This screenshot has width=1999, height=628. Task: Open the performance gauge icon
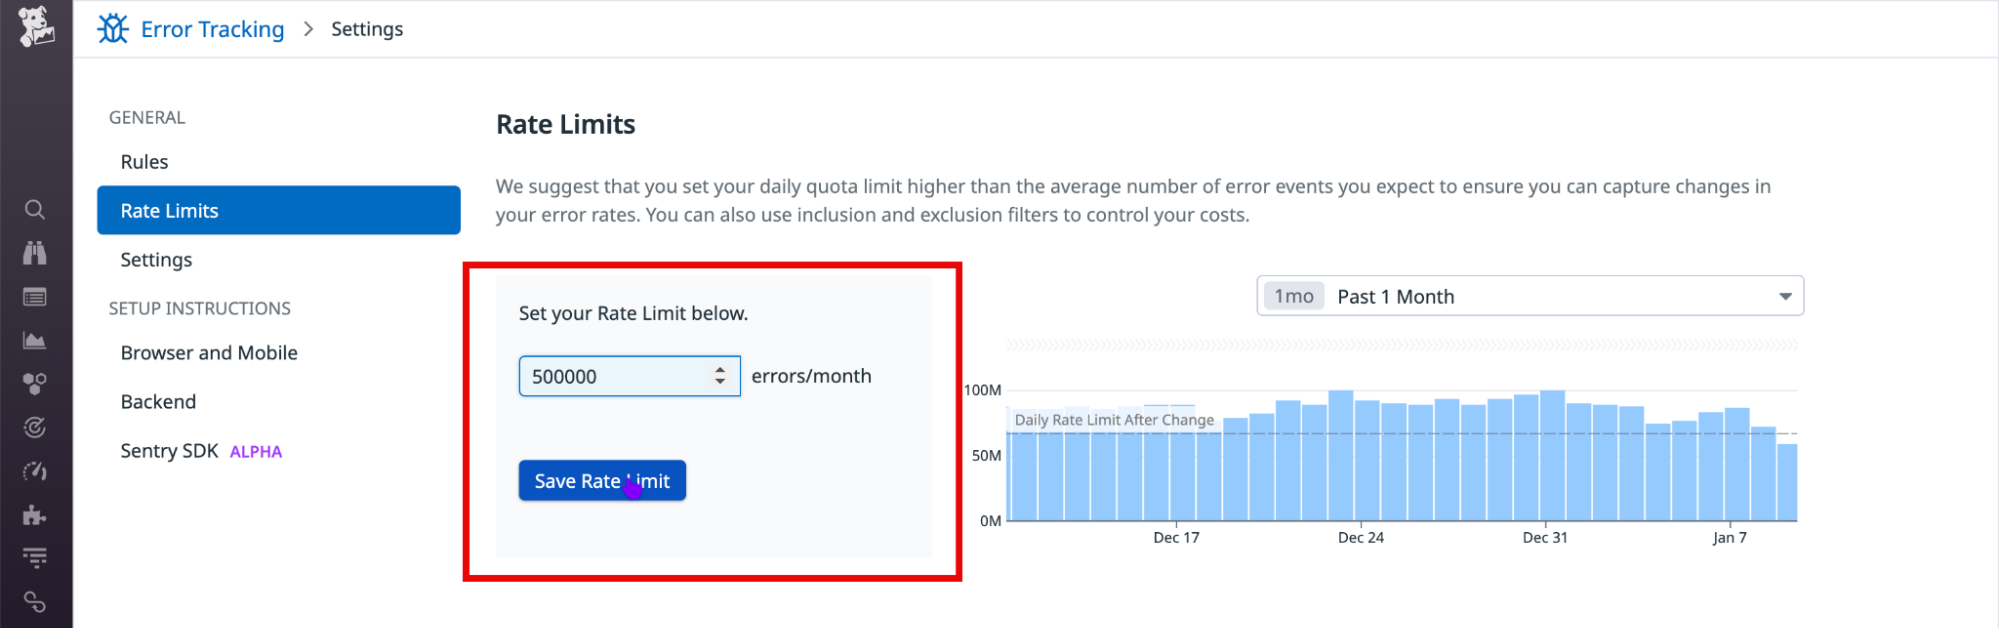35,471
